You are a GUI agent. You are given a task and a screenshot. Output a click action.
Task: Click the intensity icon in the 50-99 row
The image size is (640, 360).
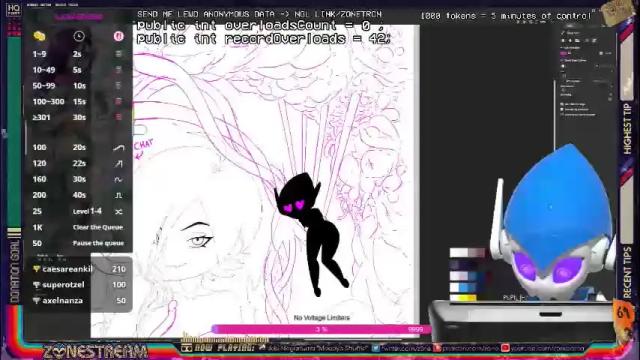[118, 86]
